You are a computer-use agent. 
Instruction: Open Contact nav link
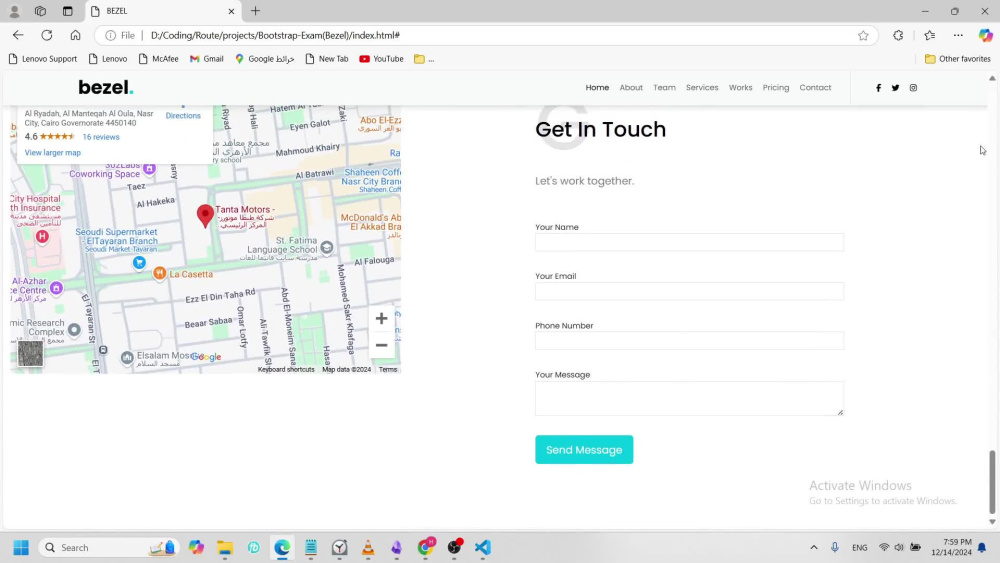pos(815,87)
